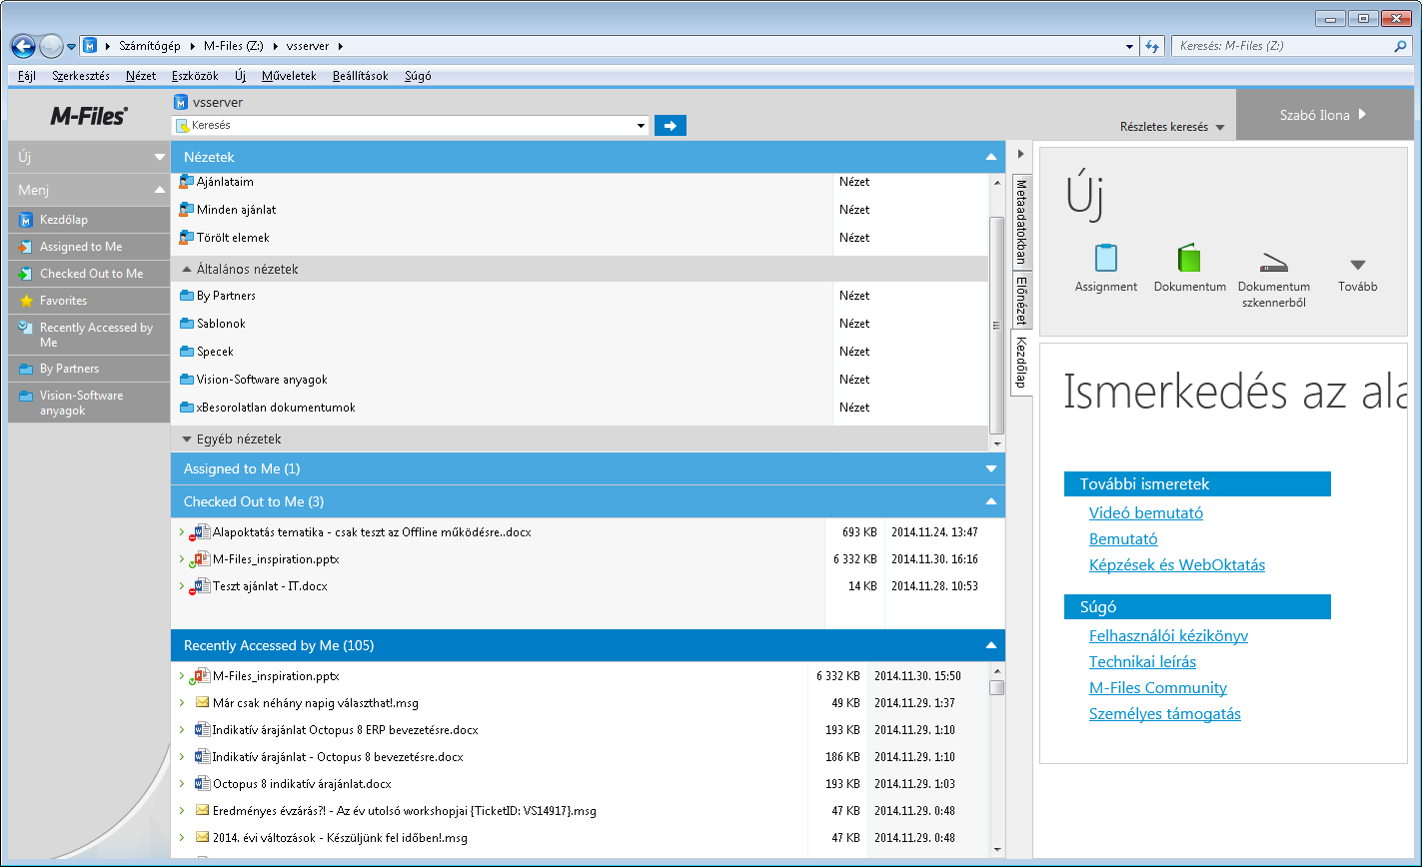This screenshot has height=867, width=1422.
Task: Click the Minden ajánlat view icon
Action: click(x=186, y=210)
